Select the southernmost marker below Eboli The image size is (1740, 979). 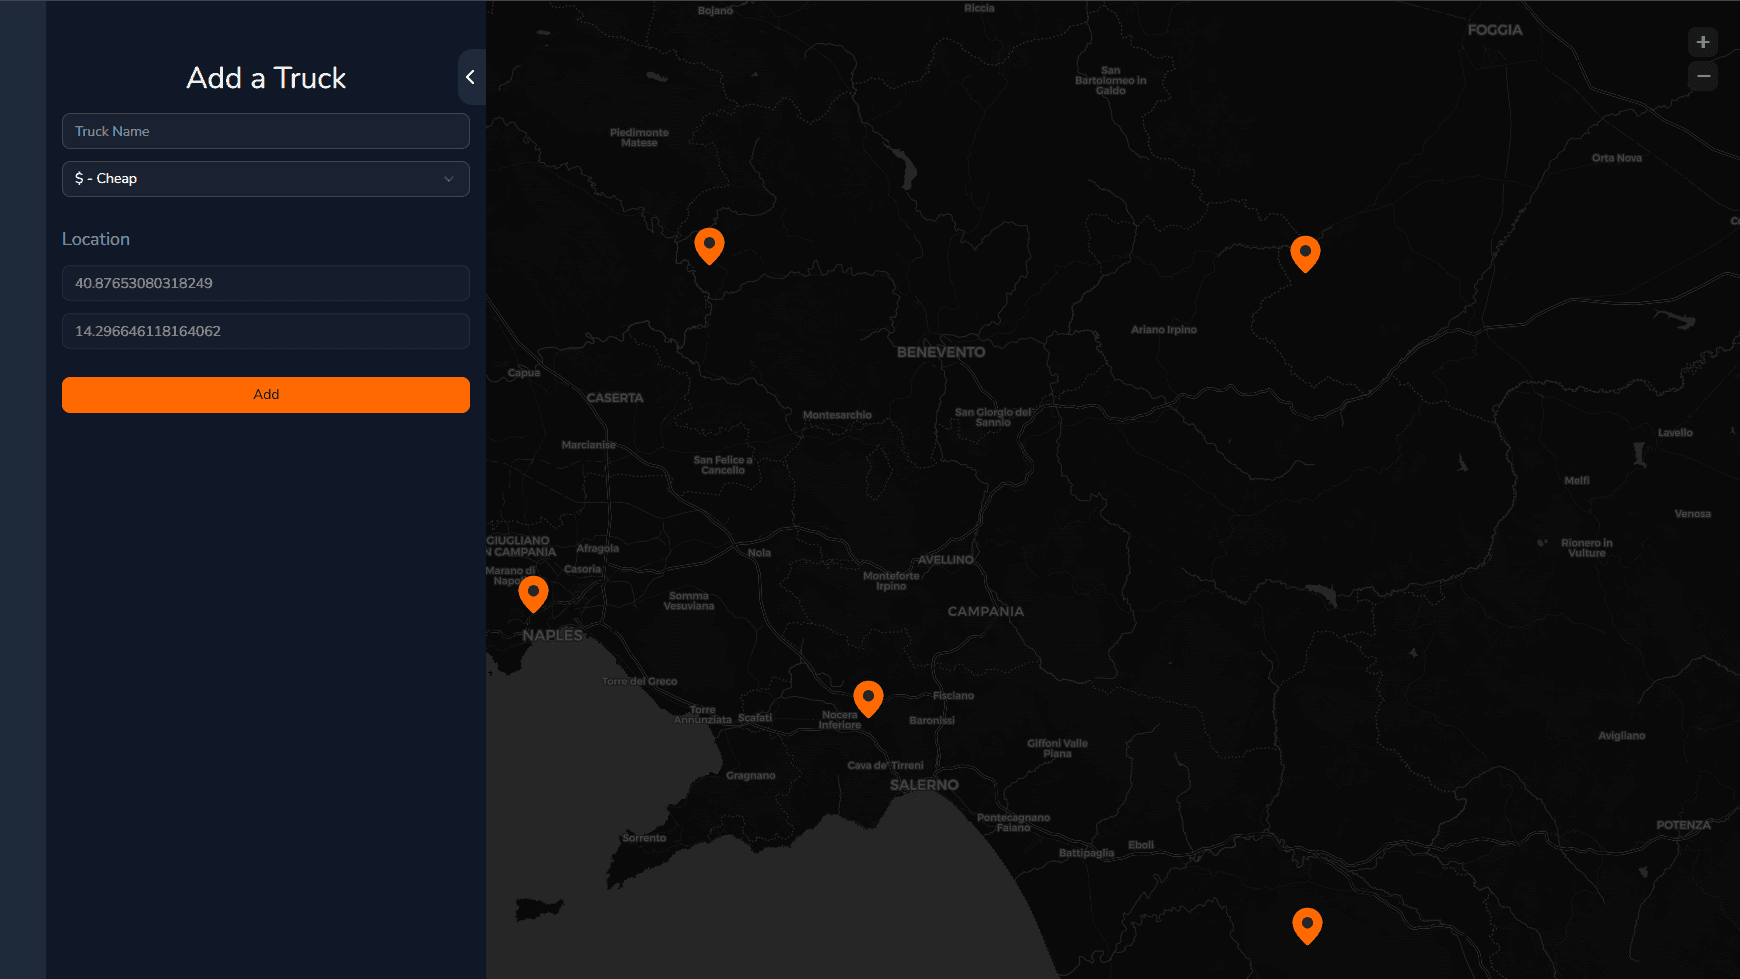pos(1307,924)
